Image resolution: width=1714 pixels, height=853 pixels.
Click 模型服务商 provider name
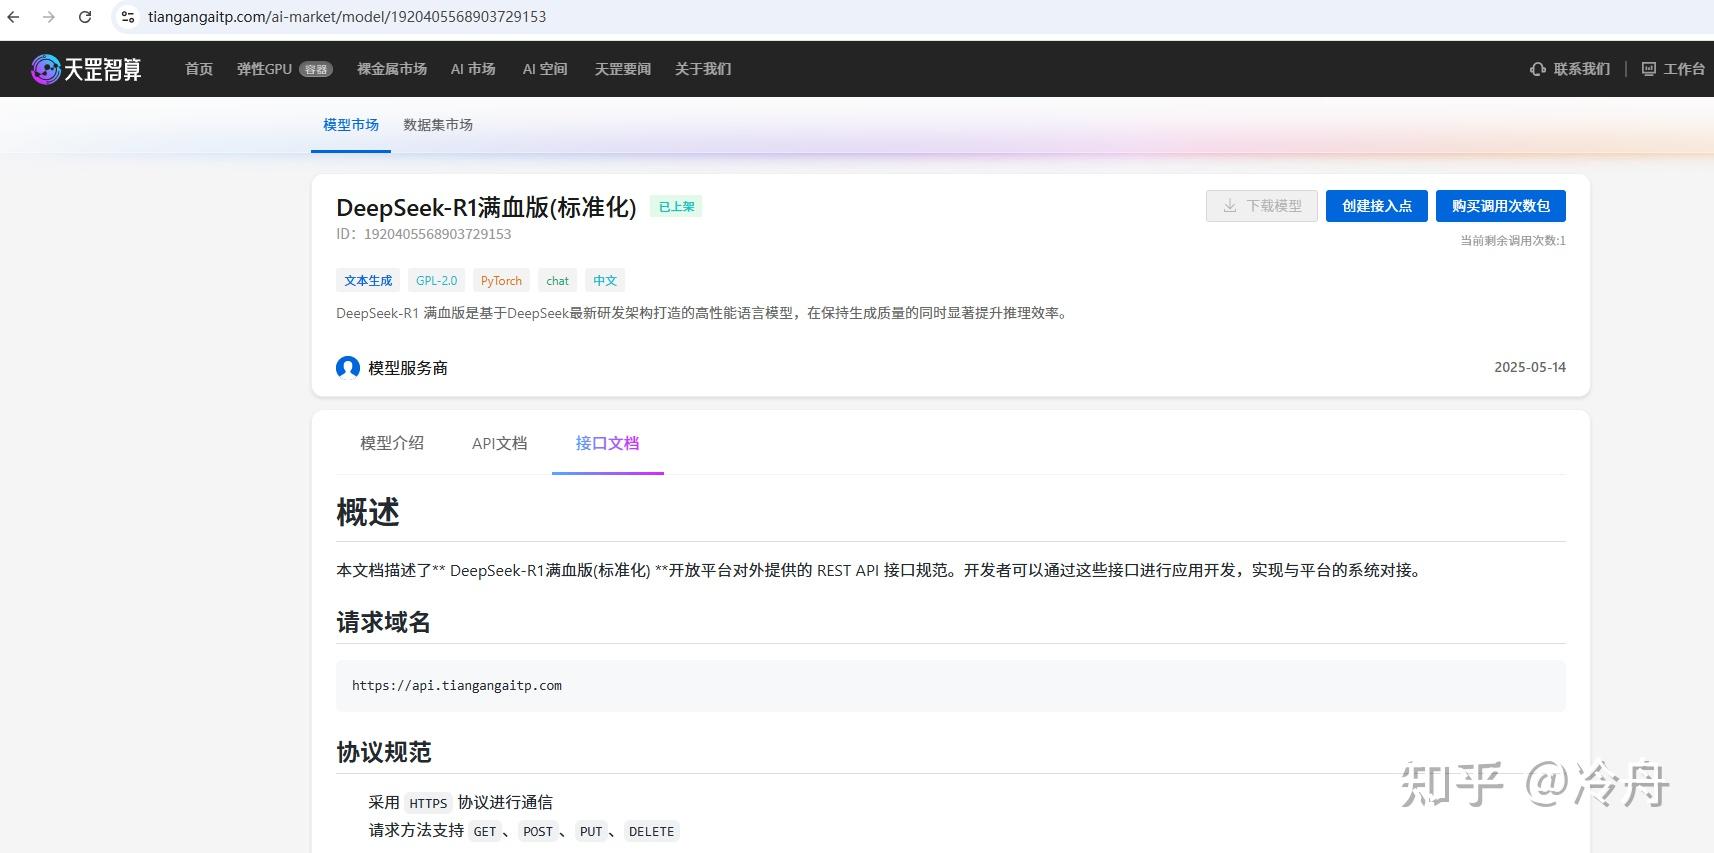tap(408, 368)
